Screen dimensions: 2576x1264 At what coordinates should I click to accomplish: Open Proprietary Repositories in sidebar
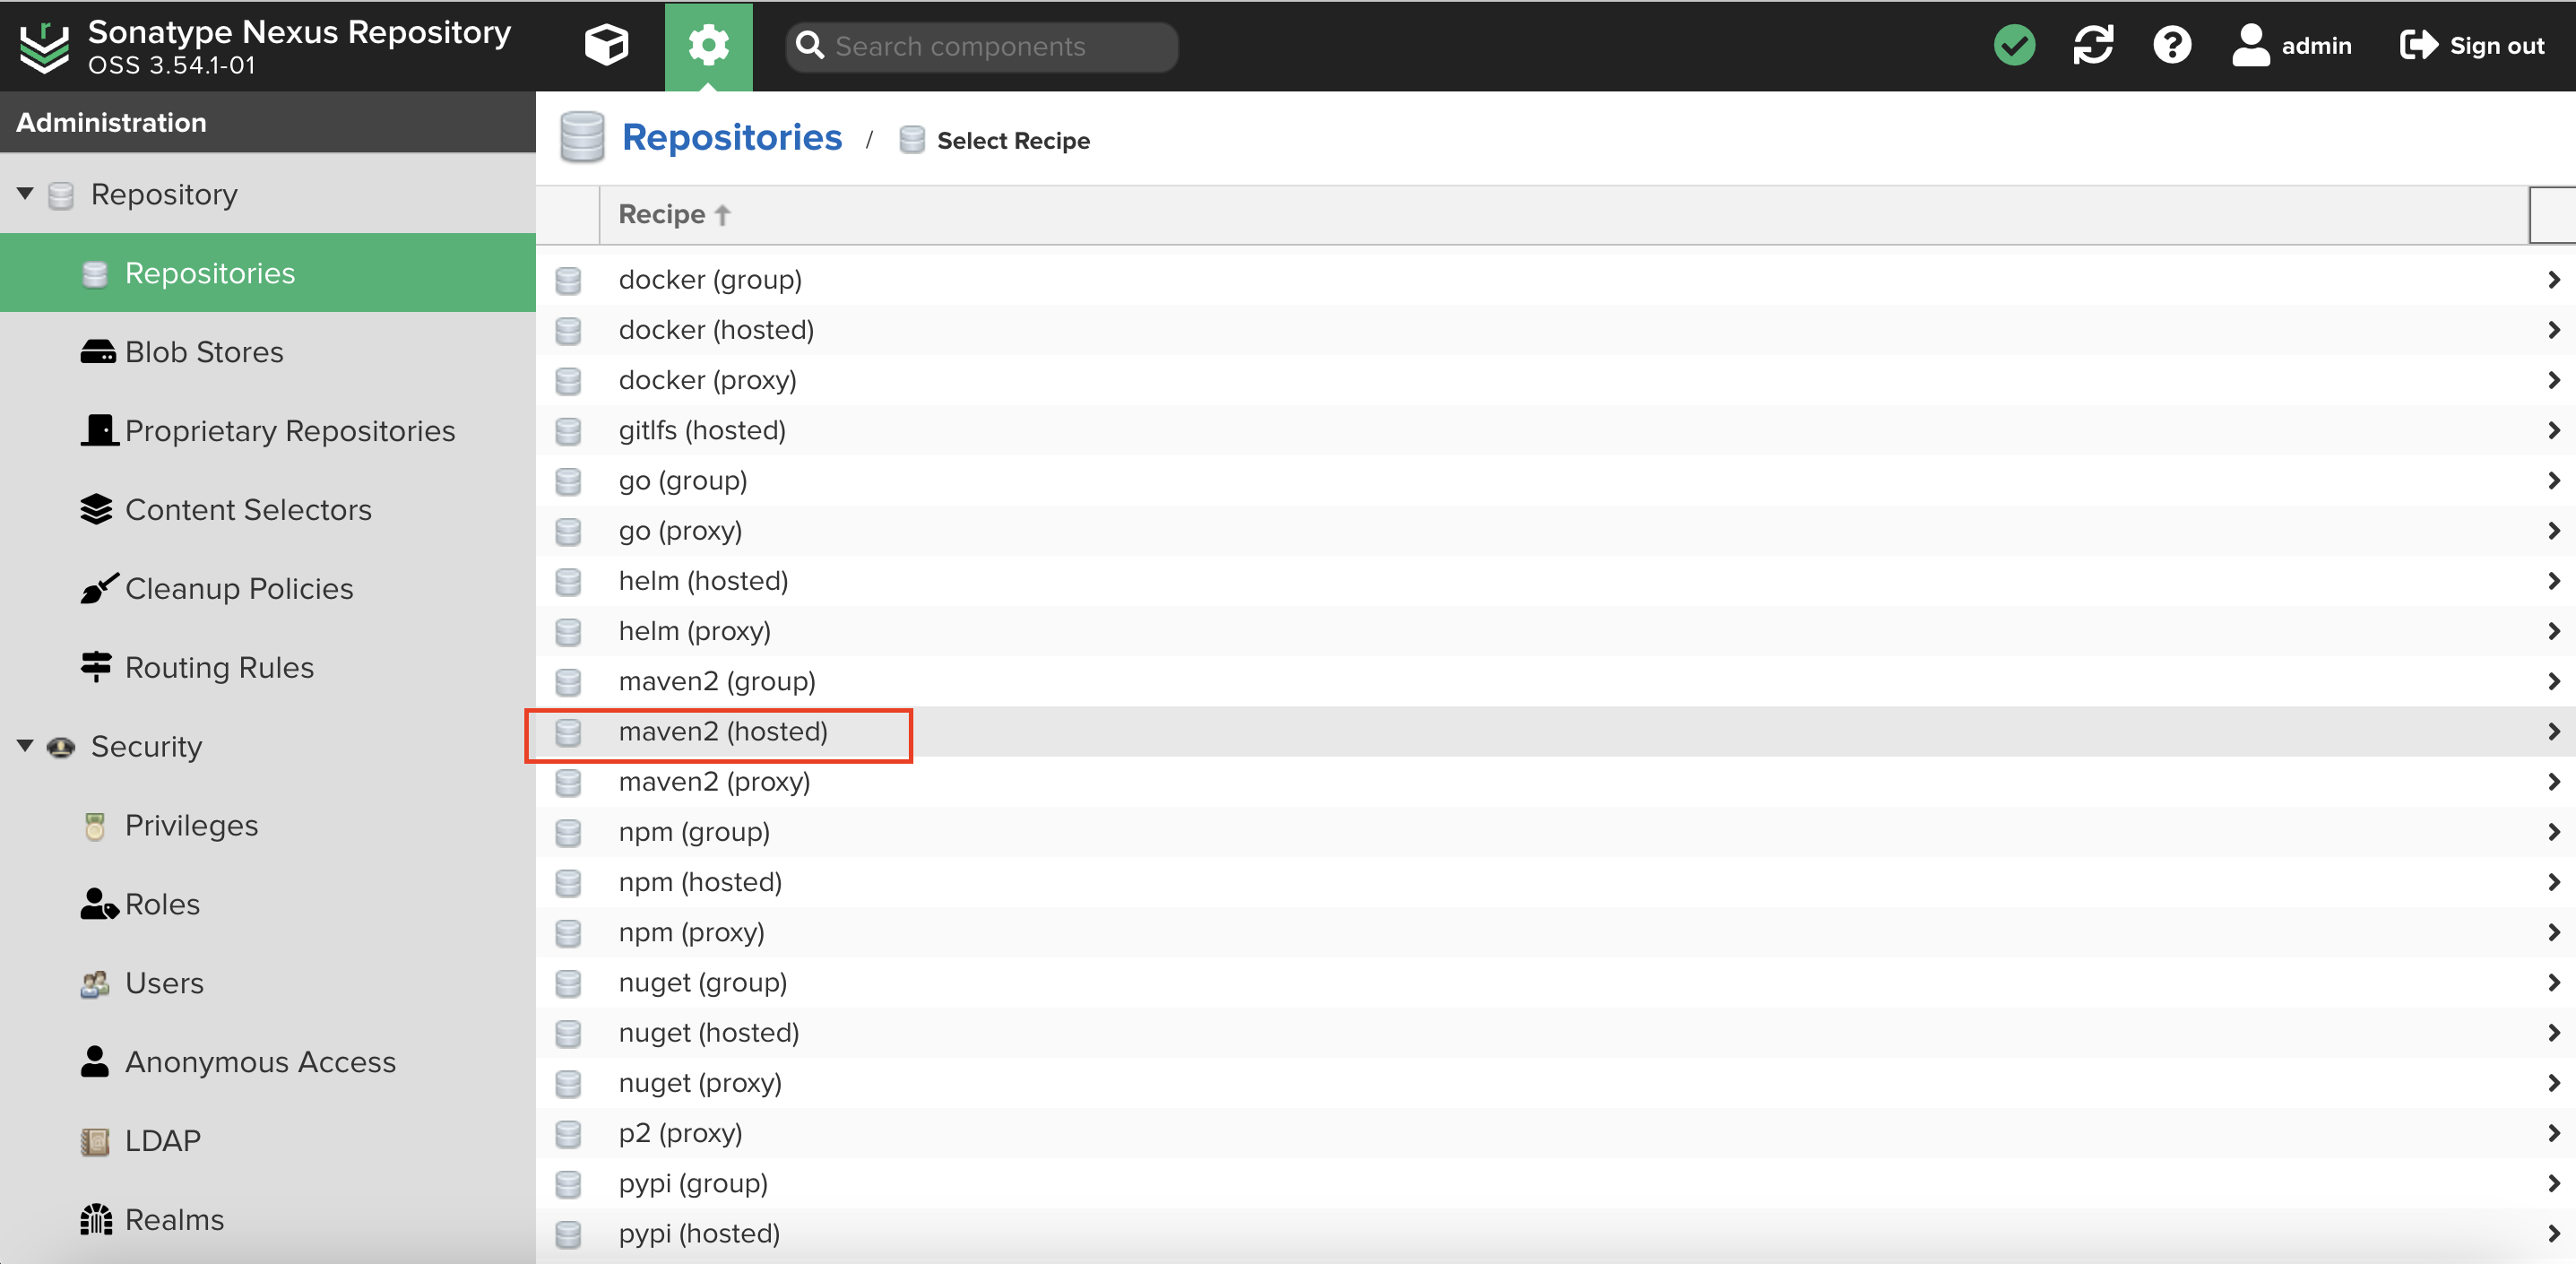pos(268,430)
